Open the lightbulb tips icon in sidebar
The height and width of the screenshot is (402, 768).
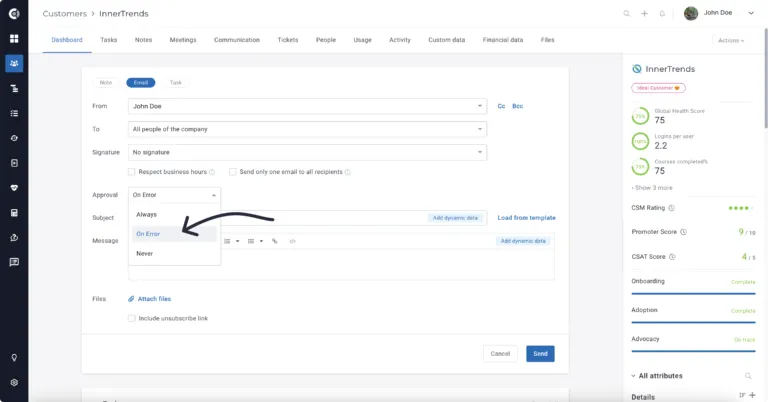click(14, 357)
